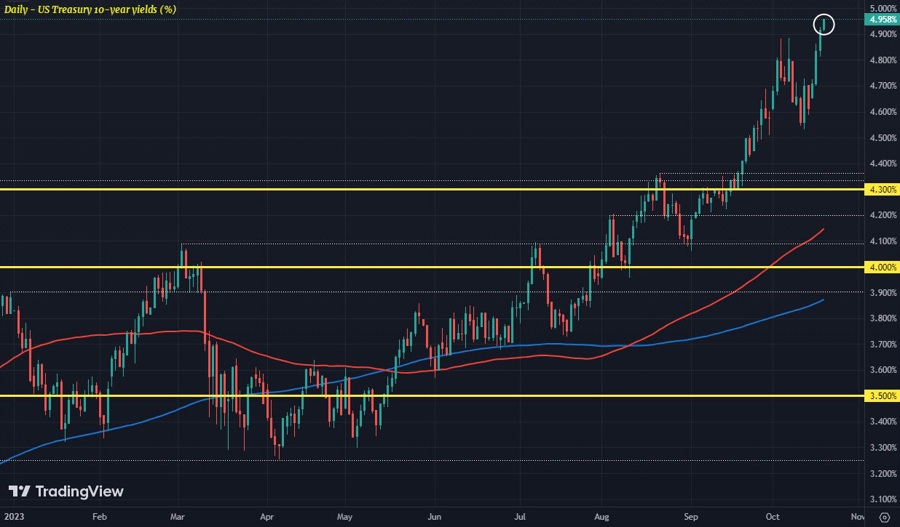Click the 3.300% price axis label
This screenshot has height=527, width=900.
(x=883, y=448)
